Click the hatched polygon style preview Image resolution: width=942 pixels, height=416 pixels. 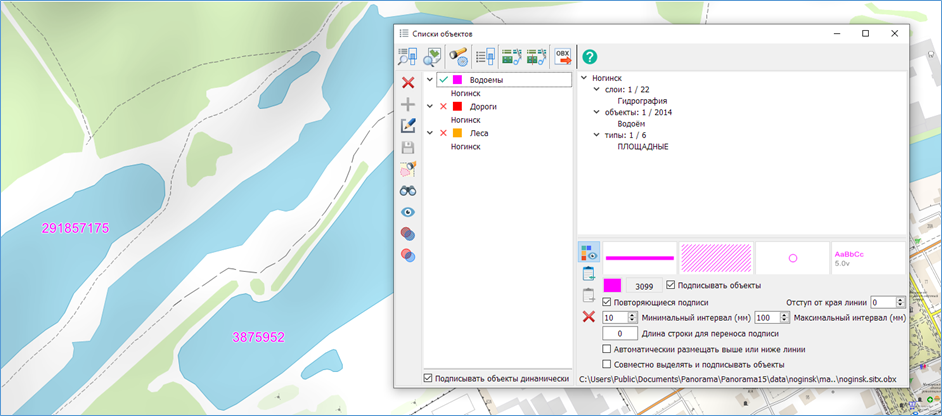click(x=715, y=257)
